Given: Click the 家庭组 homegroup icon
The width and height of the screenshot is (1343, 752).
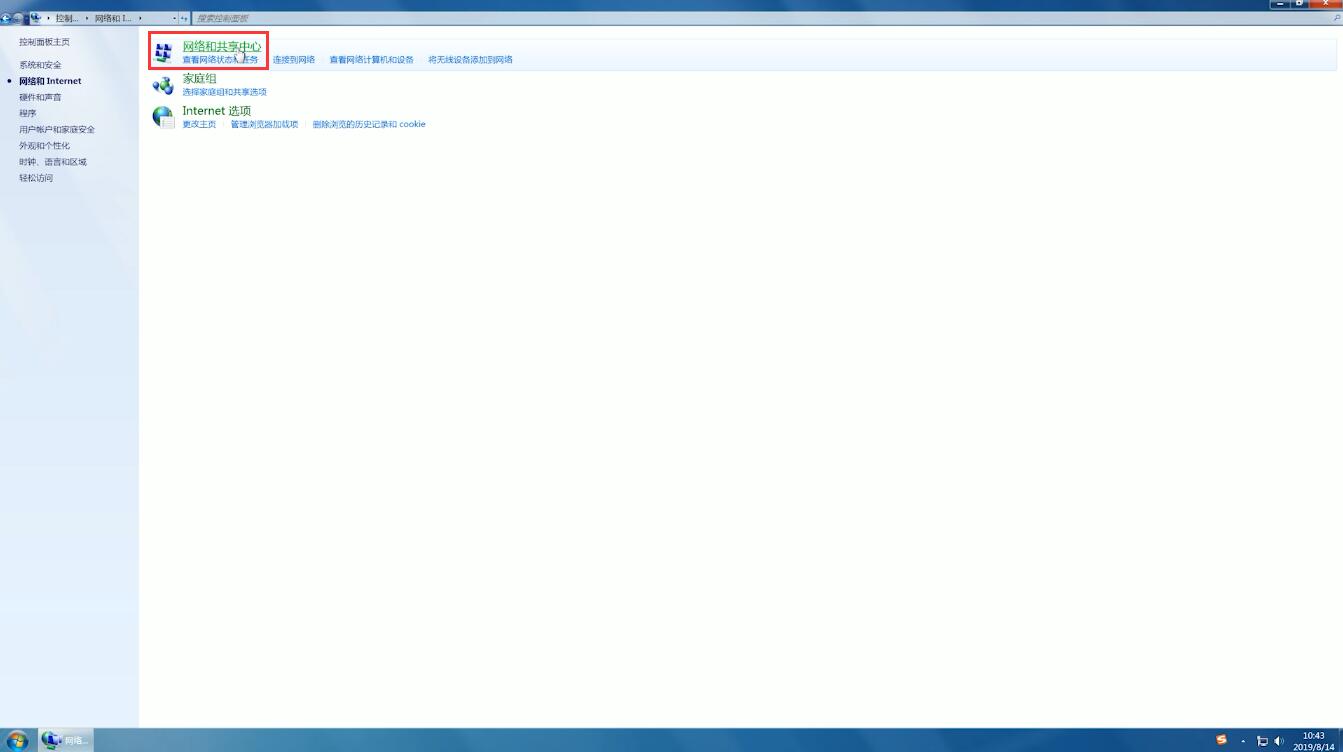Looking at the screenshot, I should point(163,85).
